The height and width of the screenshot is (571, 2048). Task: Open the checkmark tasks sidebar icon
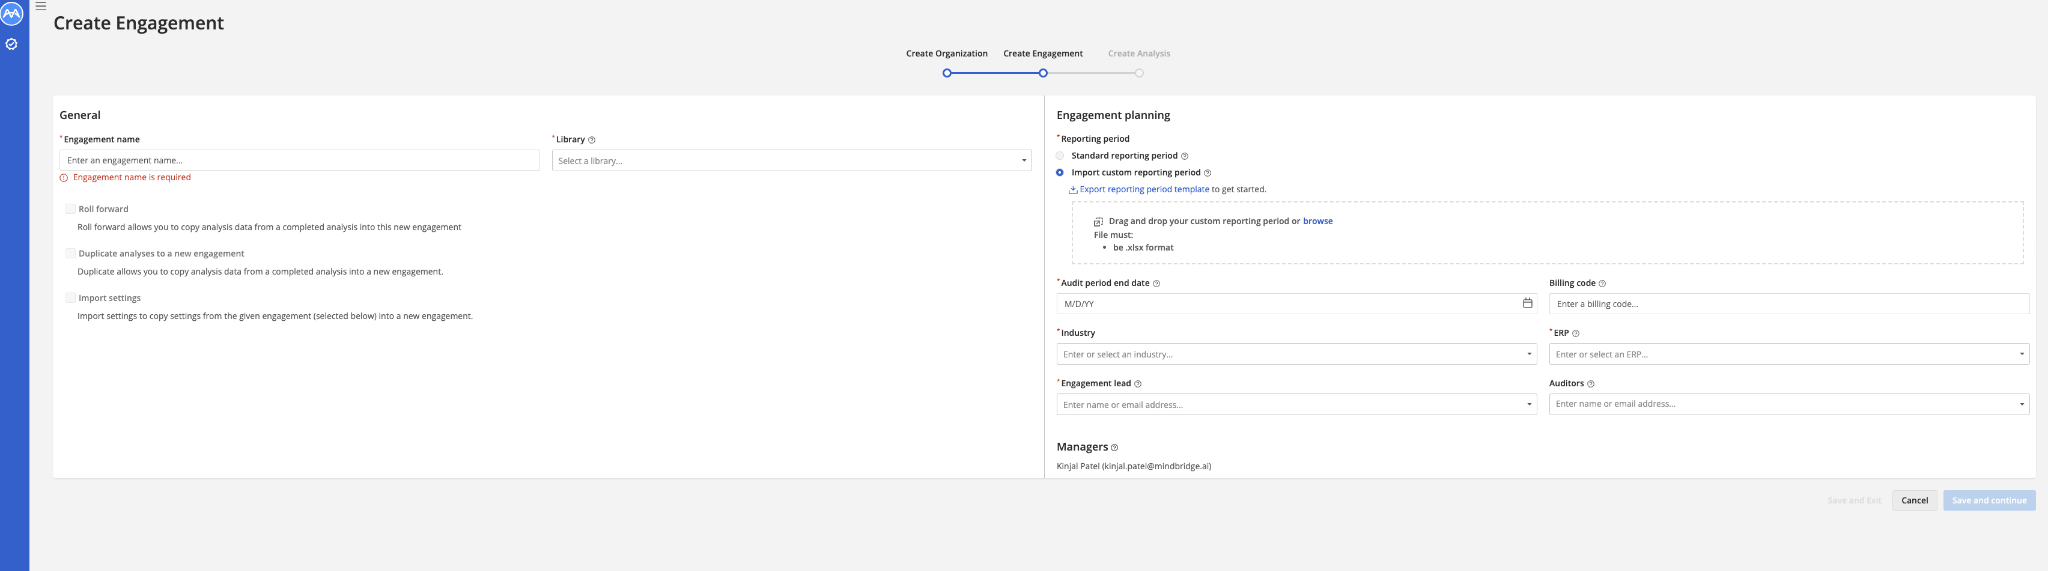[12, 44]
